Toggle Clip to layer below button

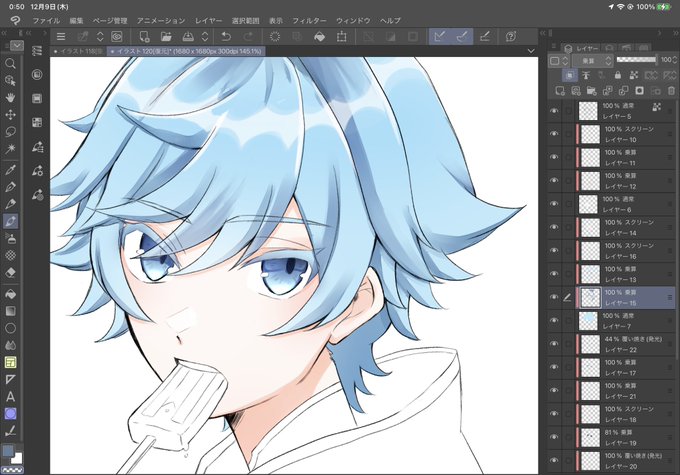(570, 75)
